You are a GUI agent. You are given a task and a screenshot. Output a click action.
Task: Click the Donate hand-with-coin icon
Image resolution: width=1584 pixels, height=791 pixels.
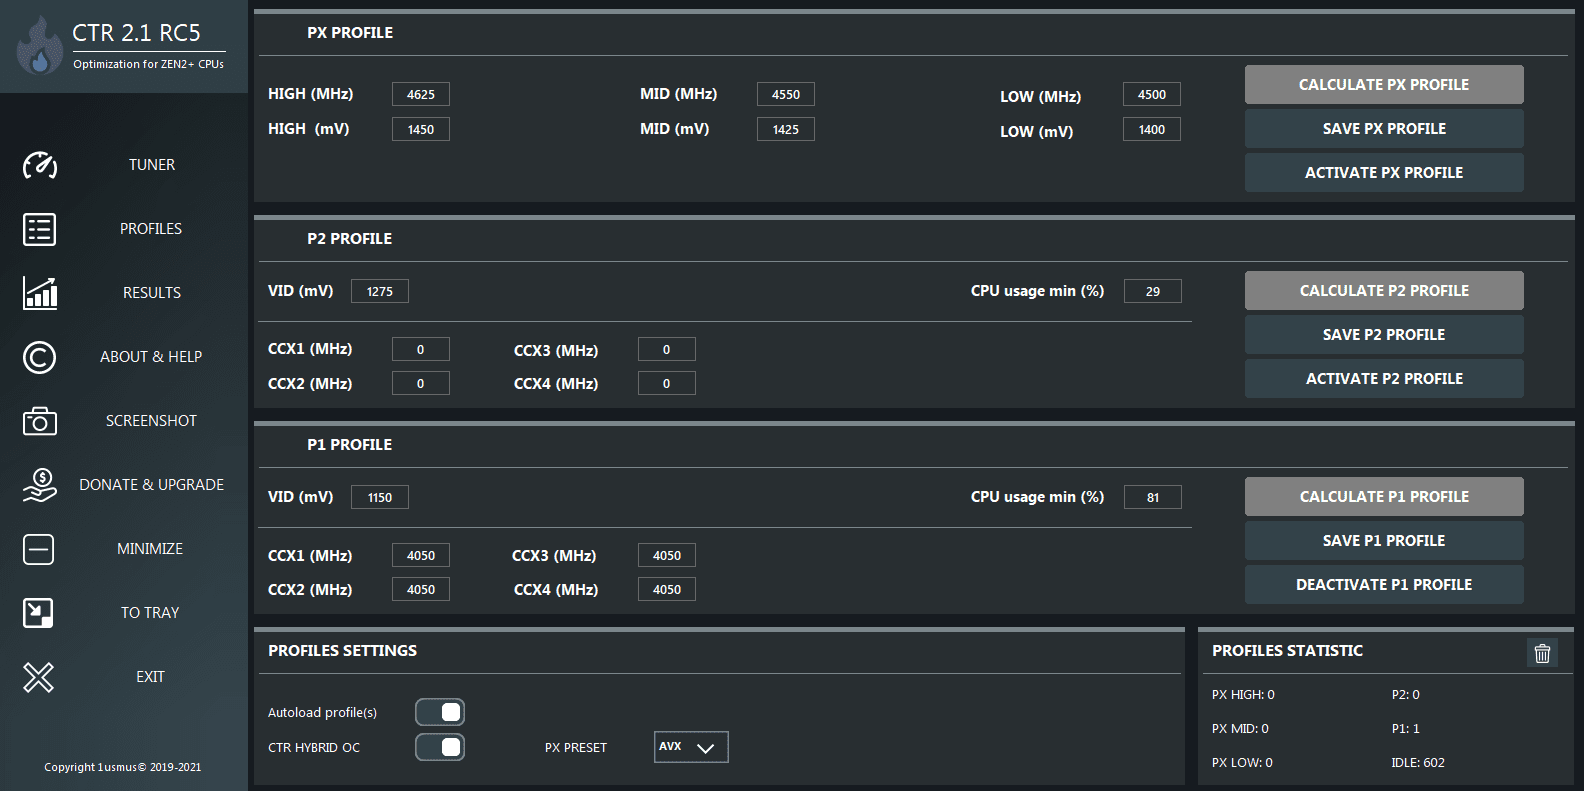click(x=40, y=485)
